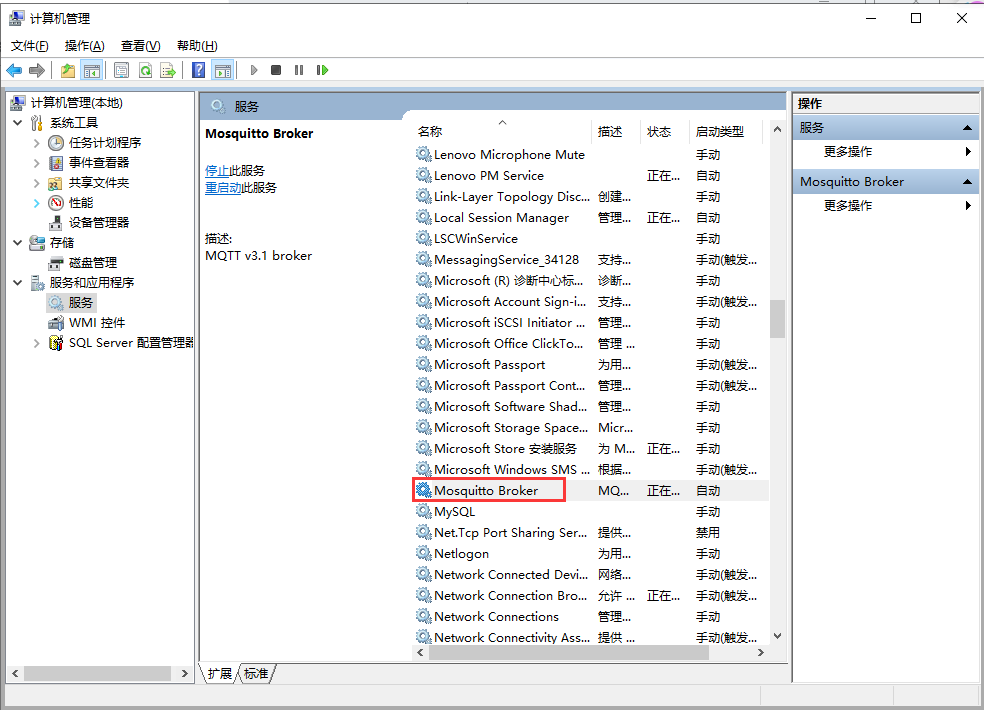Select MessagingService_34128 service row
Image resolution: width=984 pixels, height=710 pixels.
coord(590,260)
